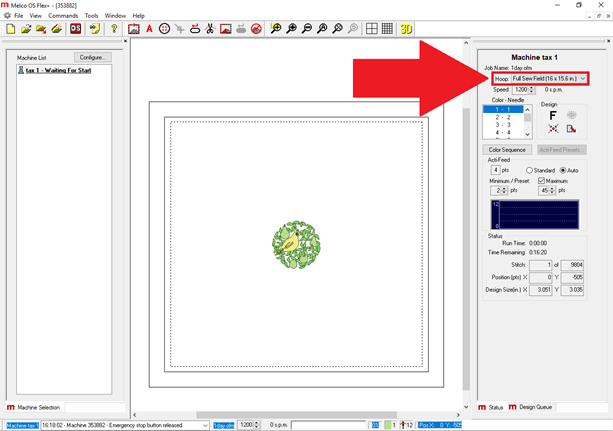This screenshot has width=613, height=431.
Task: Open the status bar message log dropdown
Action: point(205,425)
